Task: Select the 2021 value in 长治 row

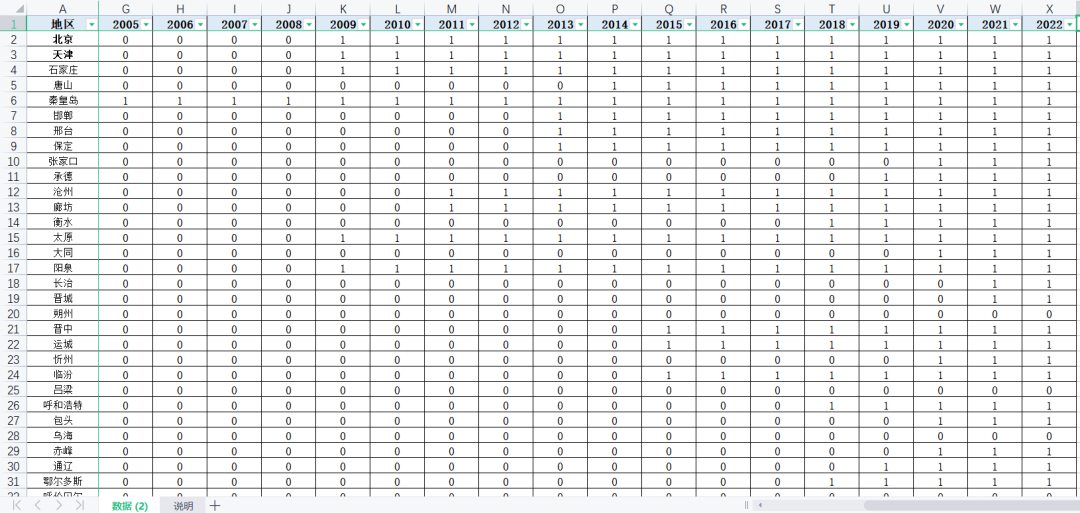Action: [995, 284]
